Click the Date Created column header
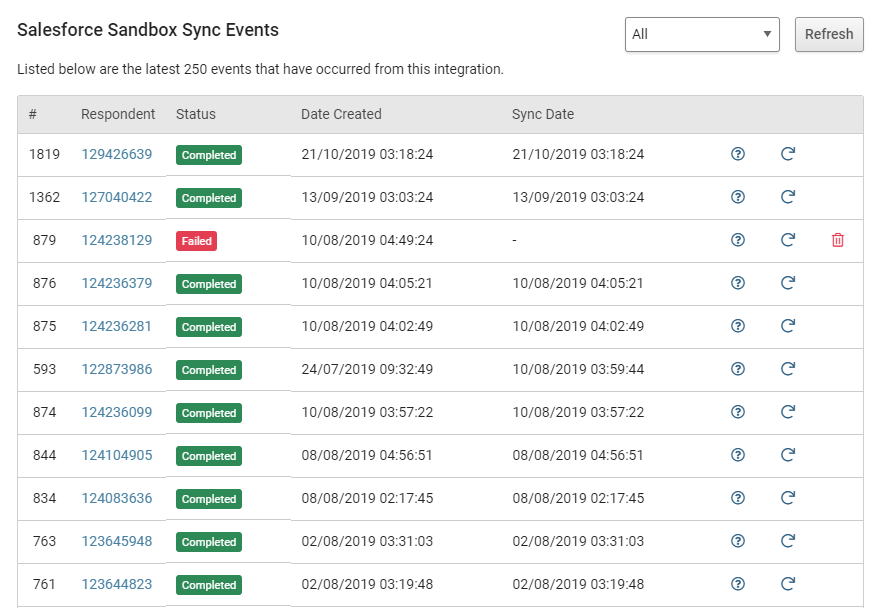This screenshot has width=885, height=608. pos(341,114)
